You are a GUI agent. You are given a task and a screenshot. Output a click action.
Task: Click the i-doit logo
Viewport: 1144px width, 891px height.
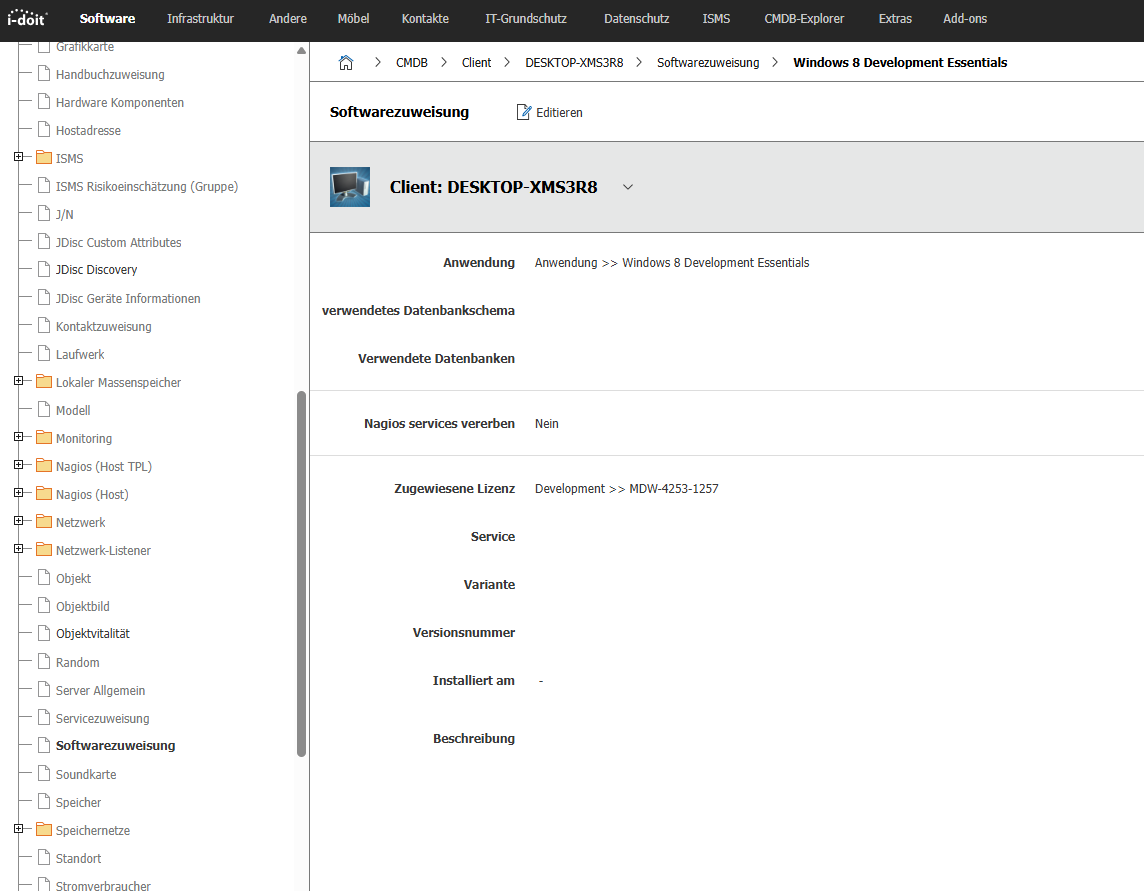(28, 19)
